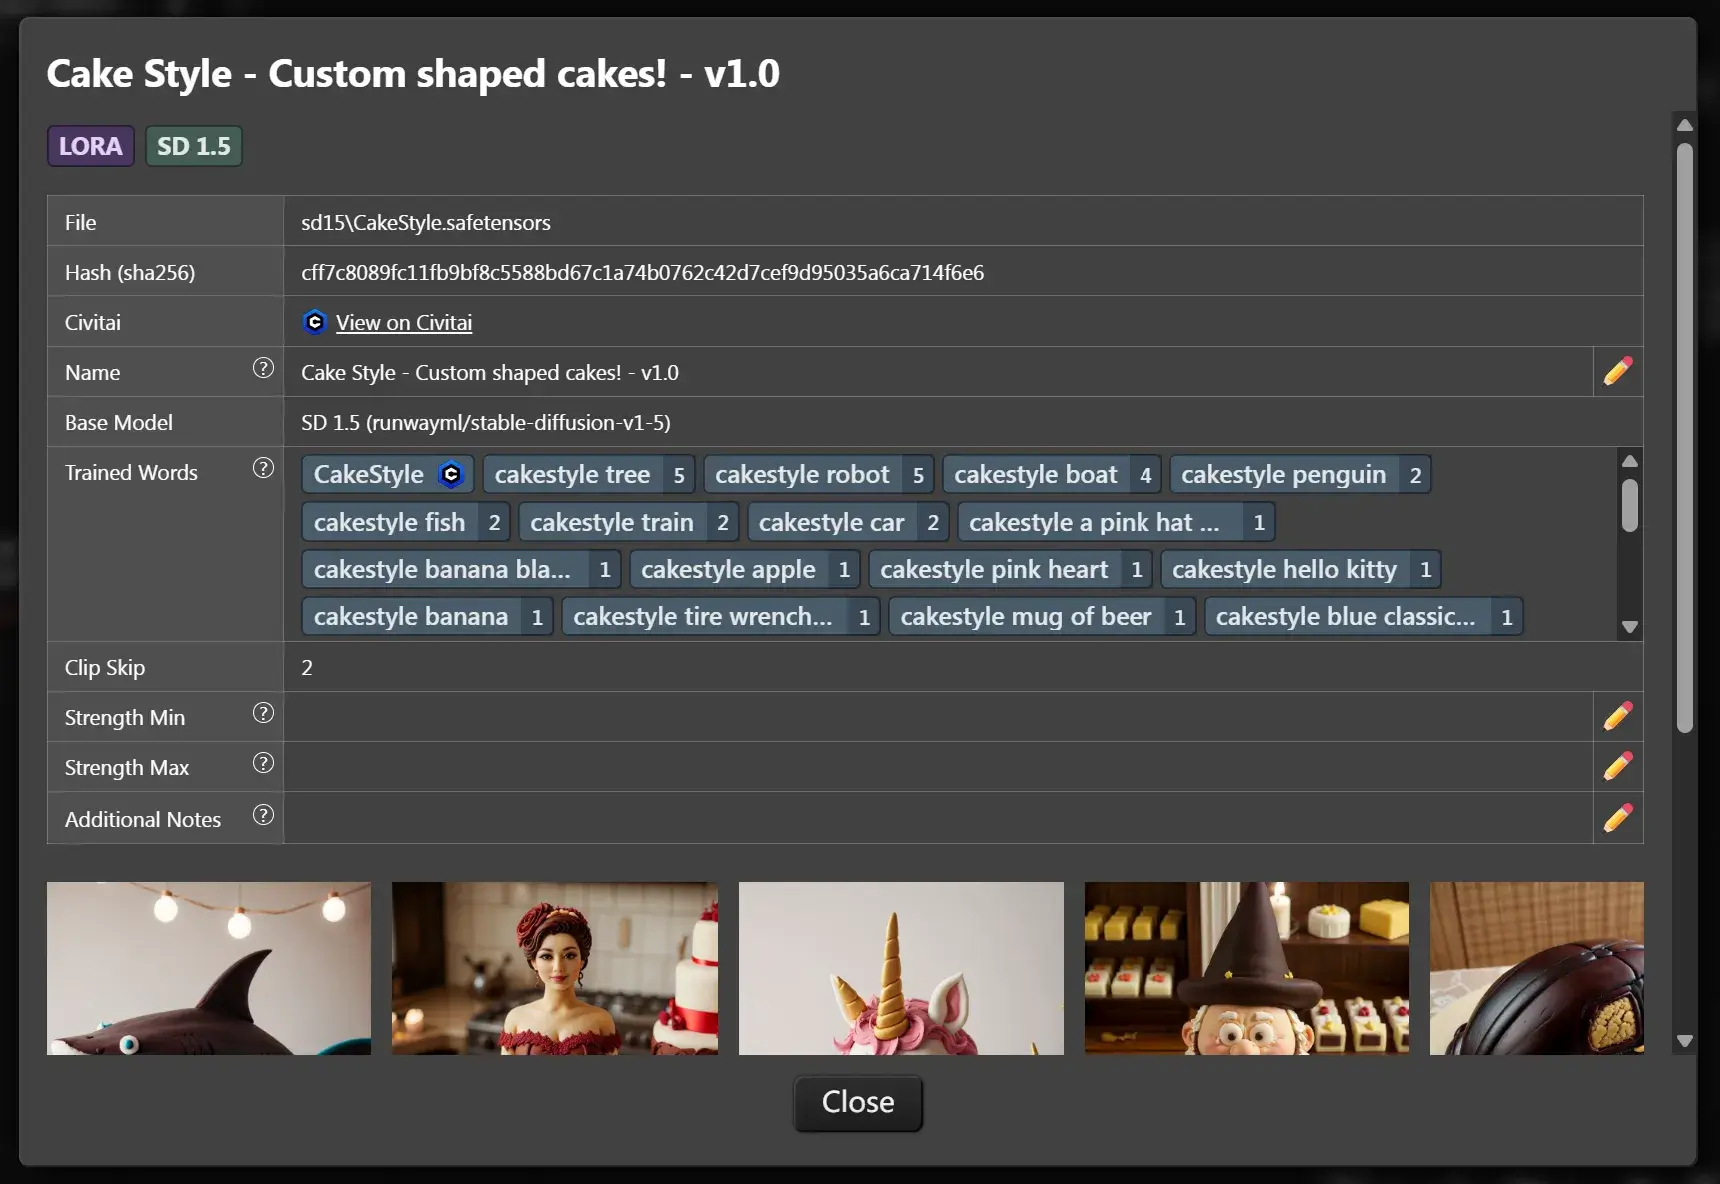Edit Strength Min with pencil icon
This screenshot has width=1720, height=1184.
[1617, 716]
